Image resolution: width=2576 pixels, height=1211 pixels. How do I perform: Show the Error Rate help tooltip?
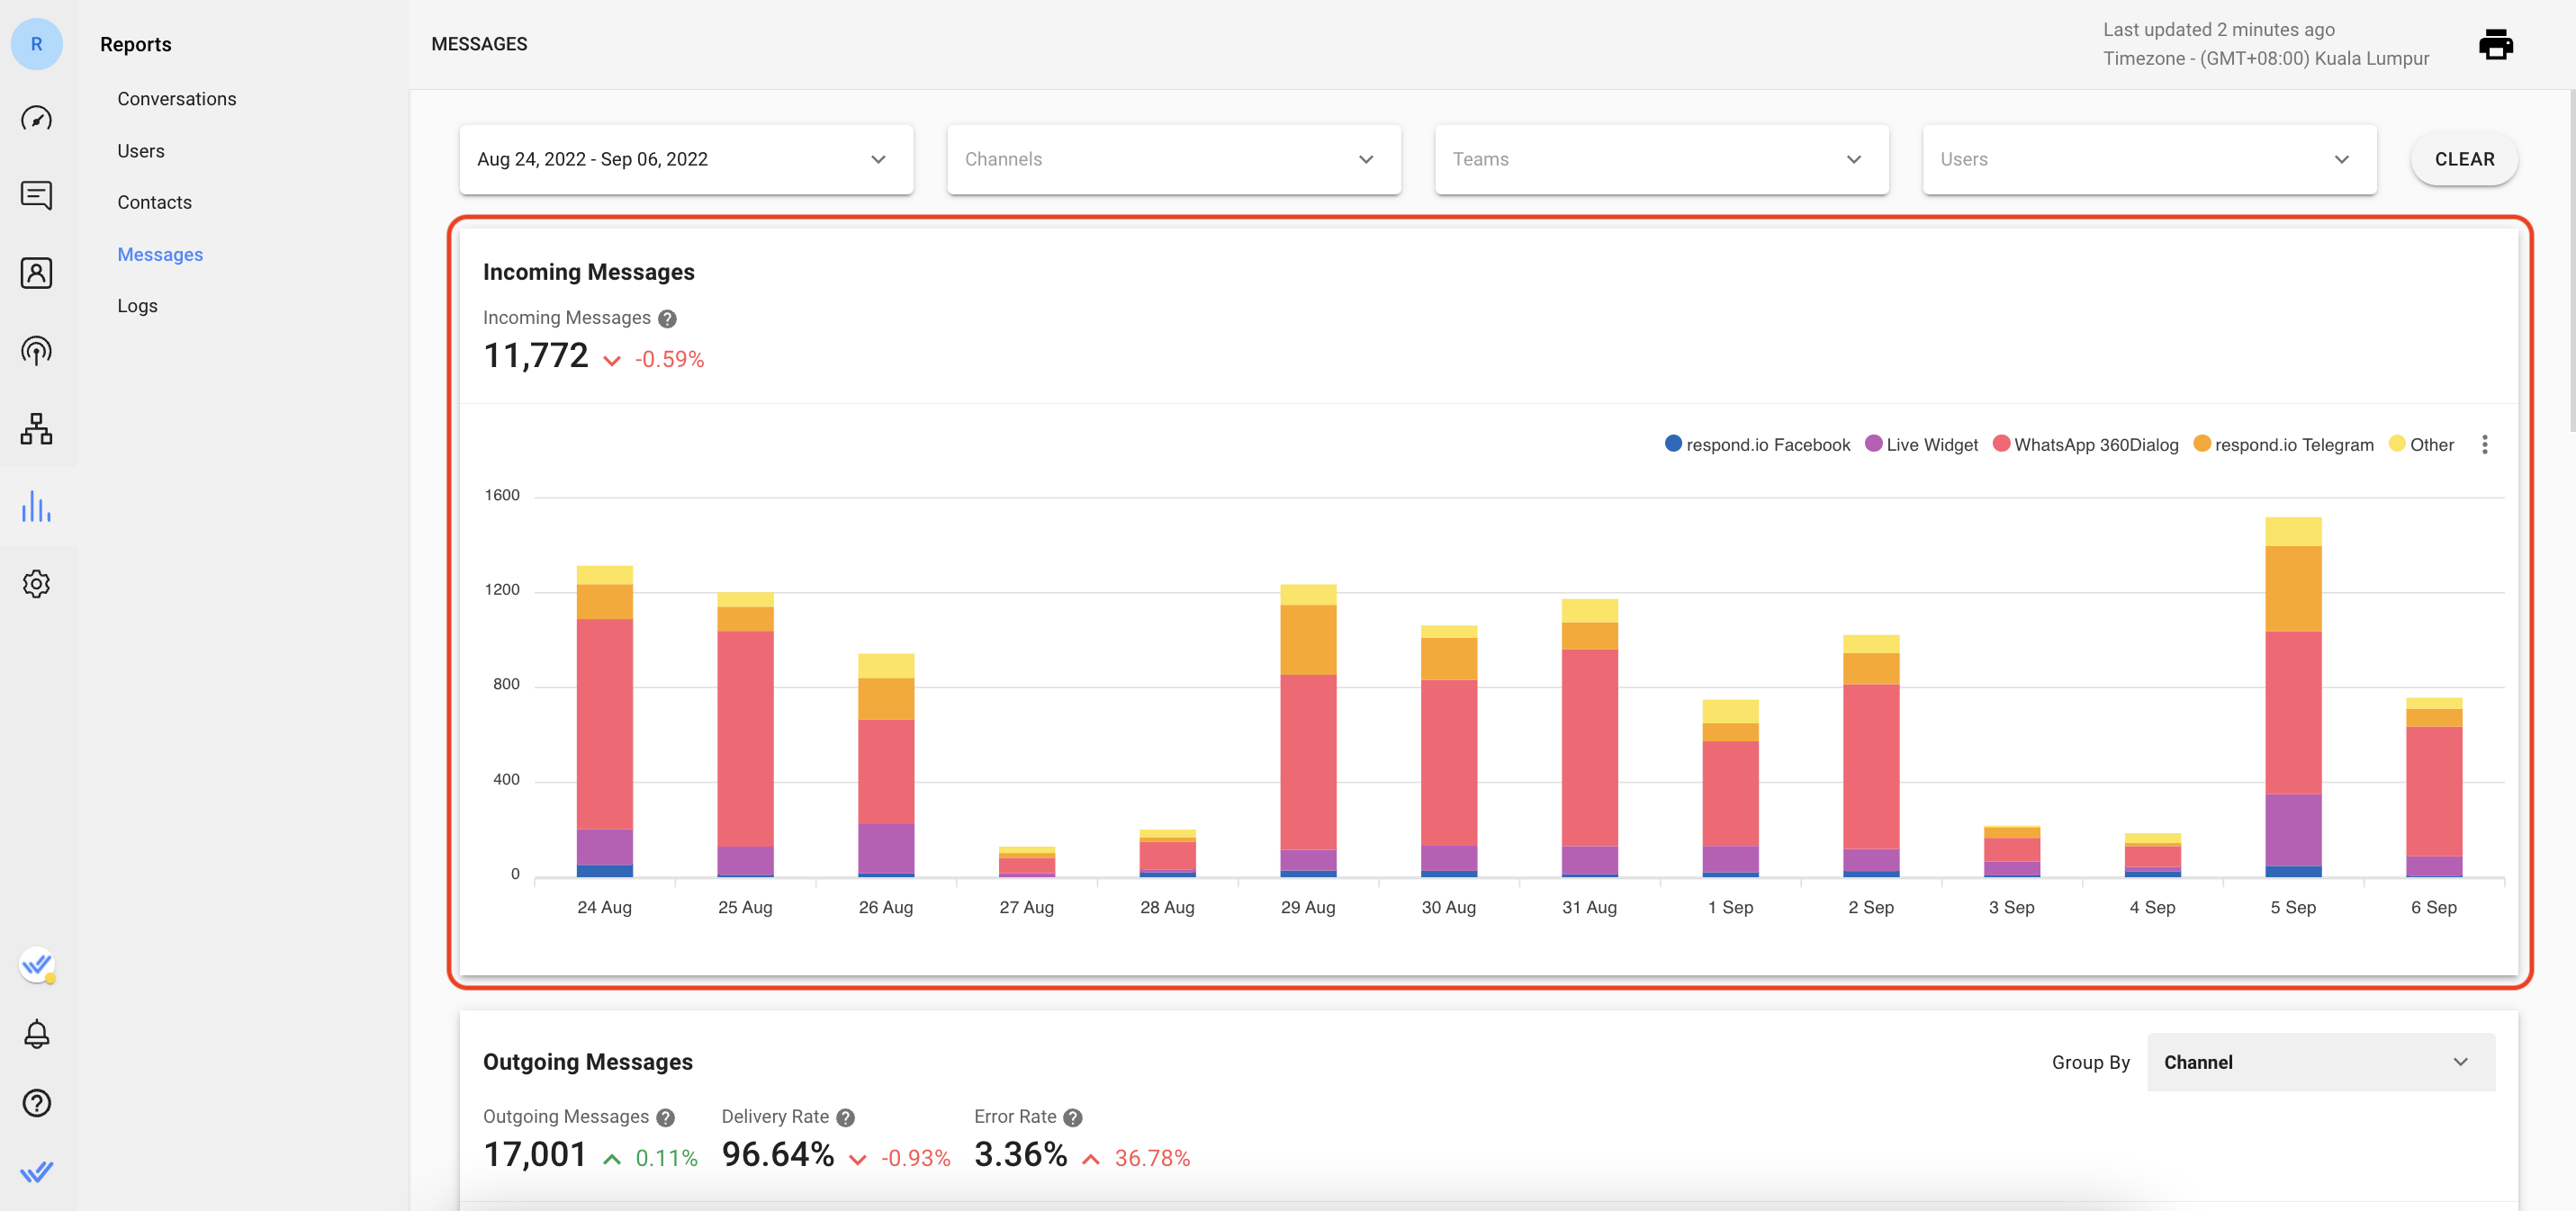coord(1073,1117)
